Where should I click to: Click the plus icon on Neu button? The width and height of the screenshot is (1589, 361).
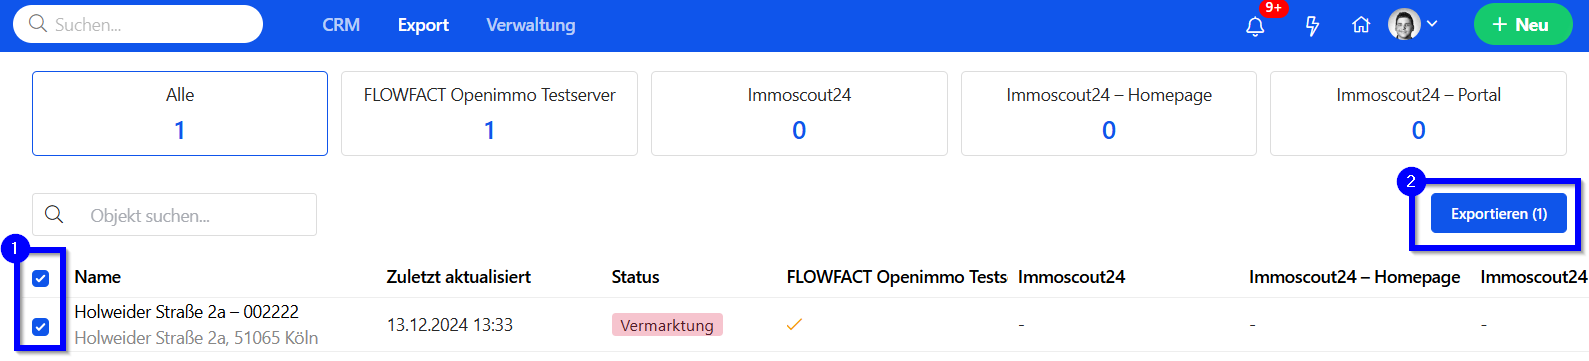click(x=1499, y=25)
